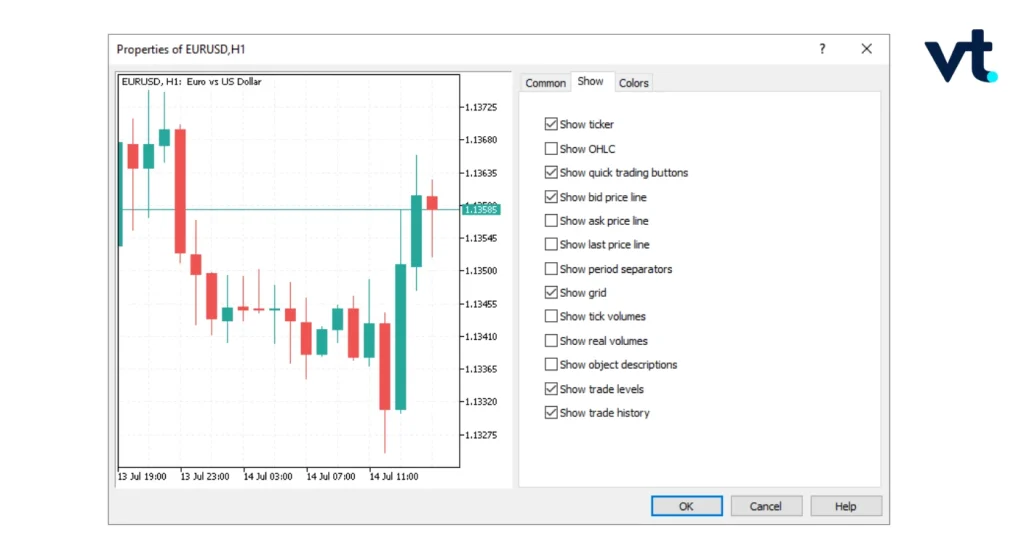Click the VT logo
The height and width of the screenshot is (559, 1024).
(x=961, y=56)
